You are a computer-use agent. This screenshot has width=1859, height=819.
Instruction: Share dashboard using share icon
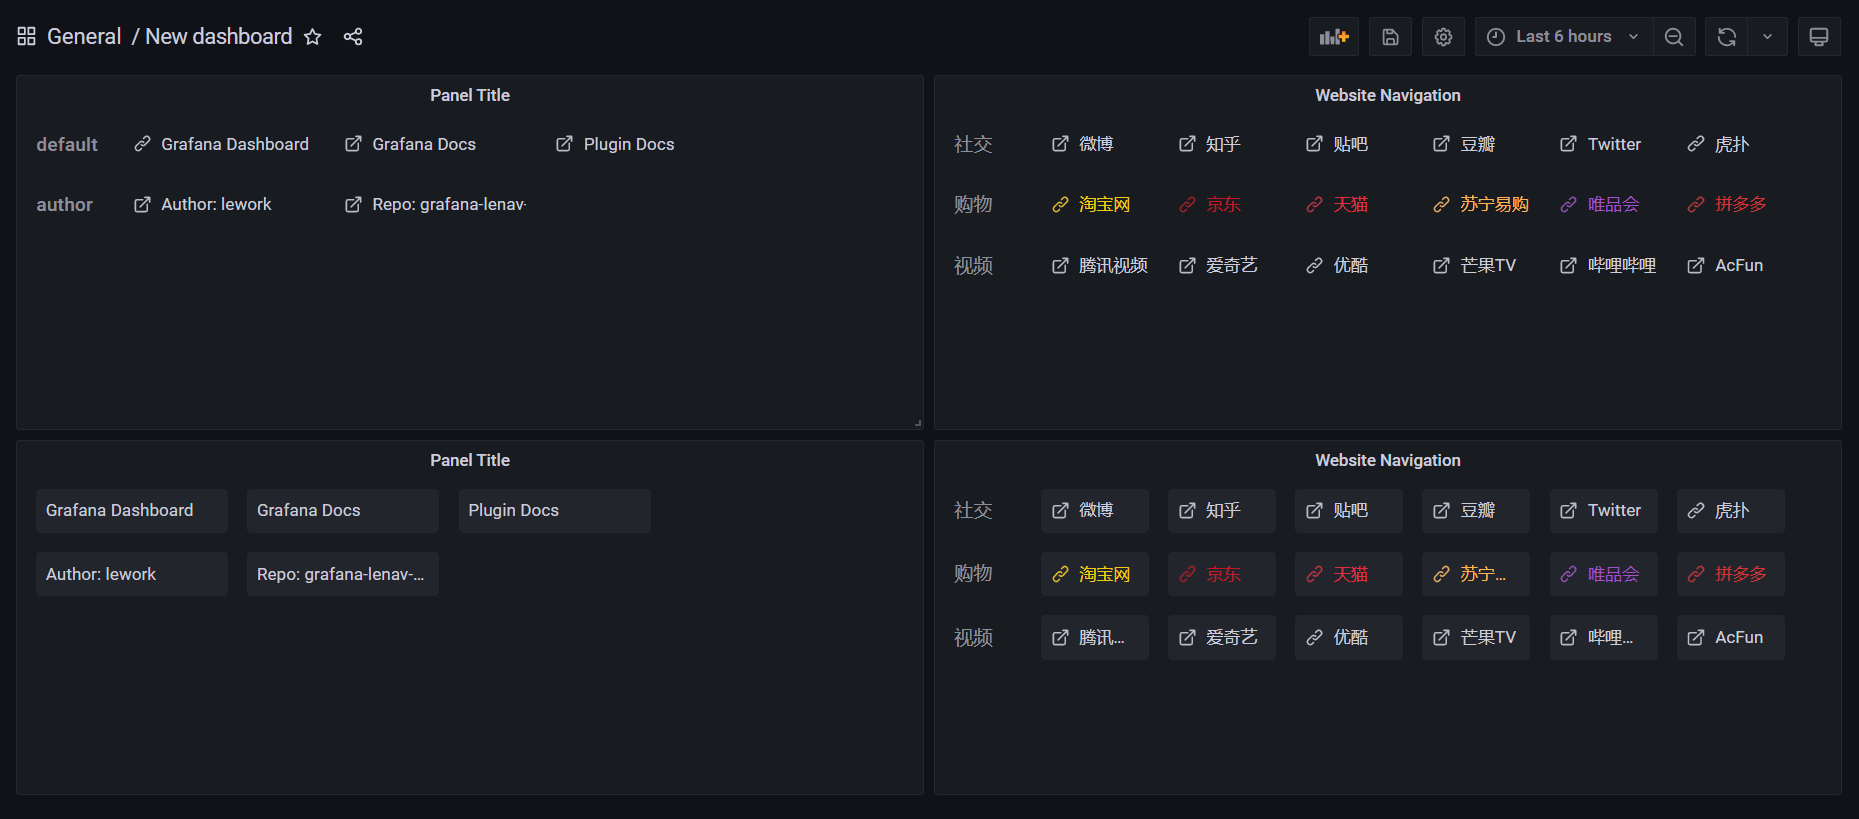pyautogui.click(x=353, y=37)
